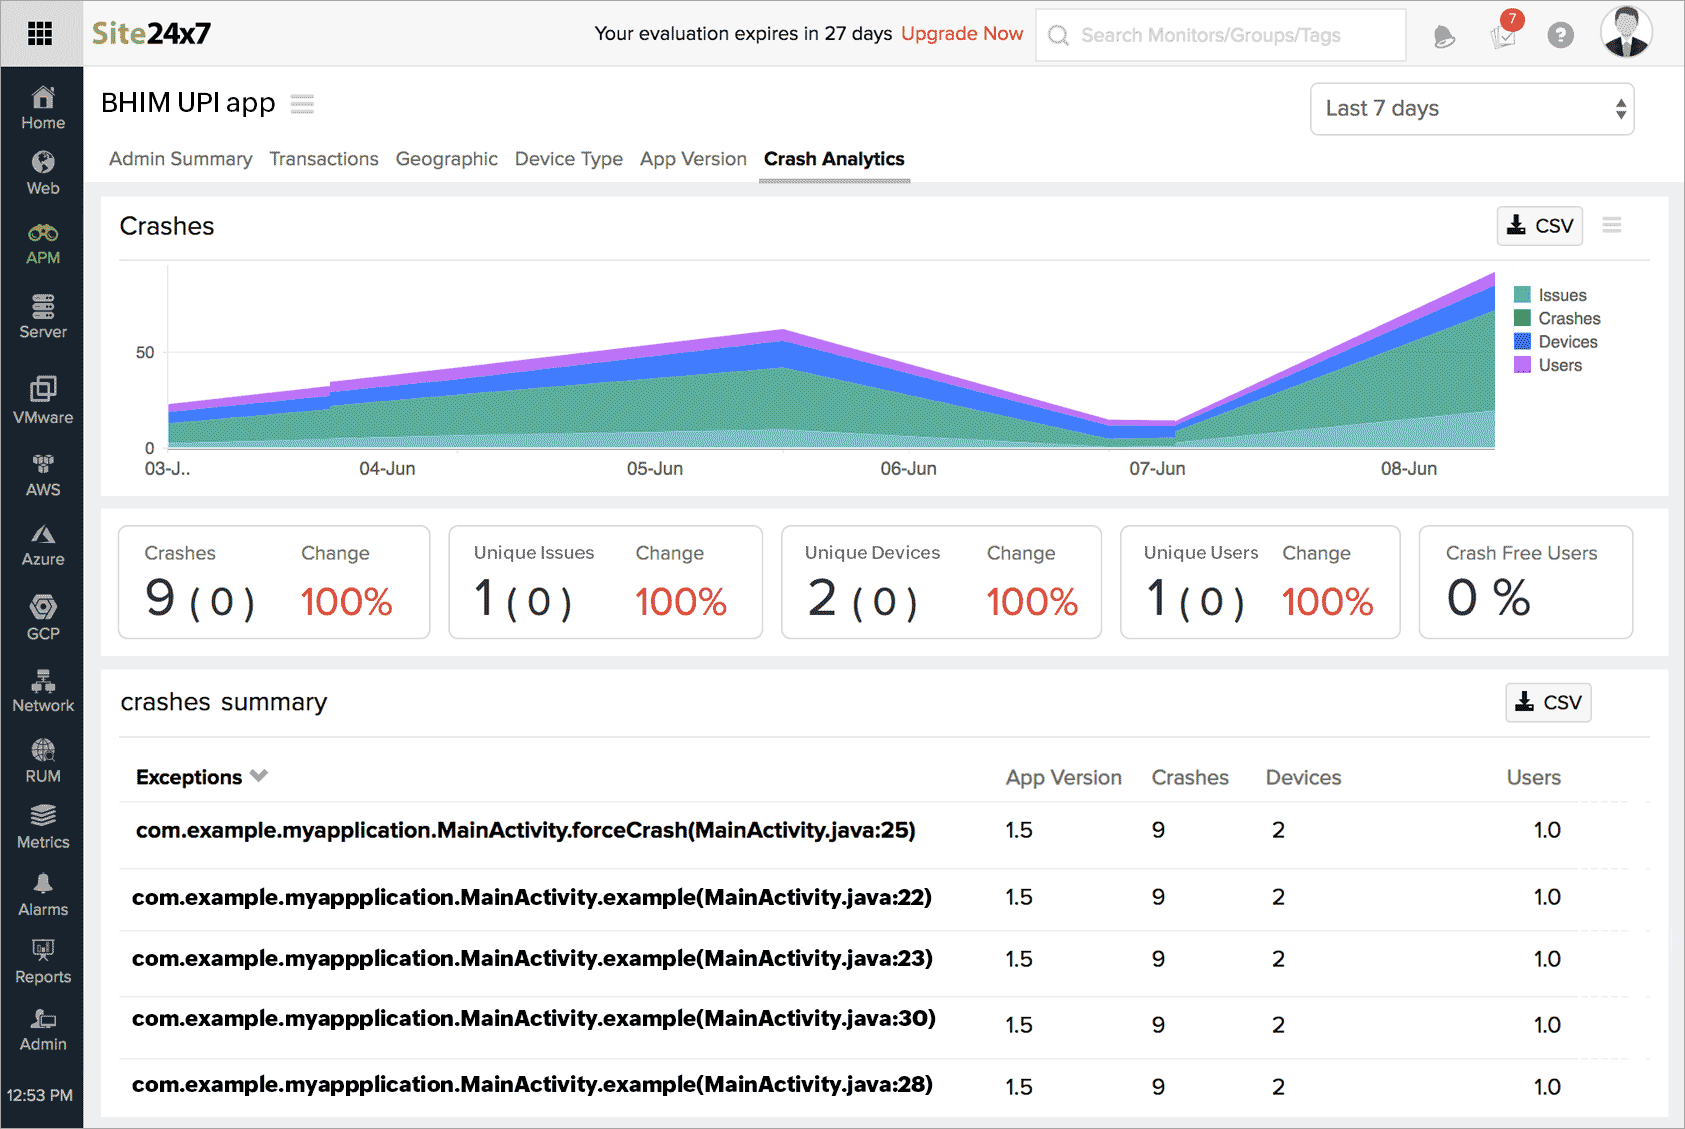The width and height of the screenshot is (1685, 1129).
Task: Open the help question mark icon
Action: click(1561, 35)
